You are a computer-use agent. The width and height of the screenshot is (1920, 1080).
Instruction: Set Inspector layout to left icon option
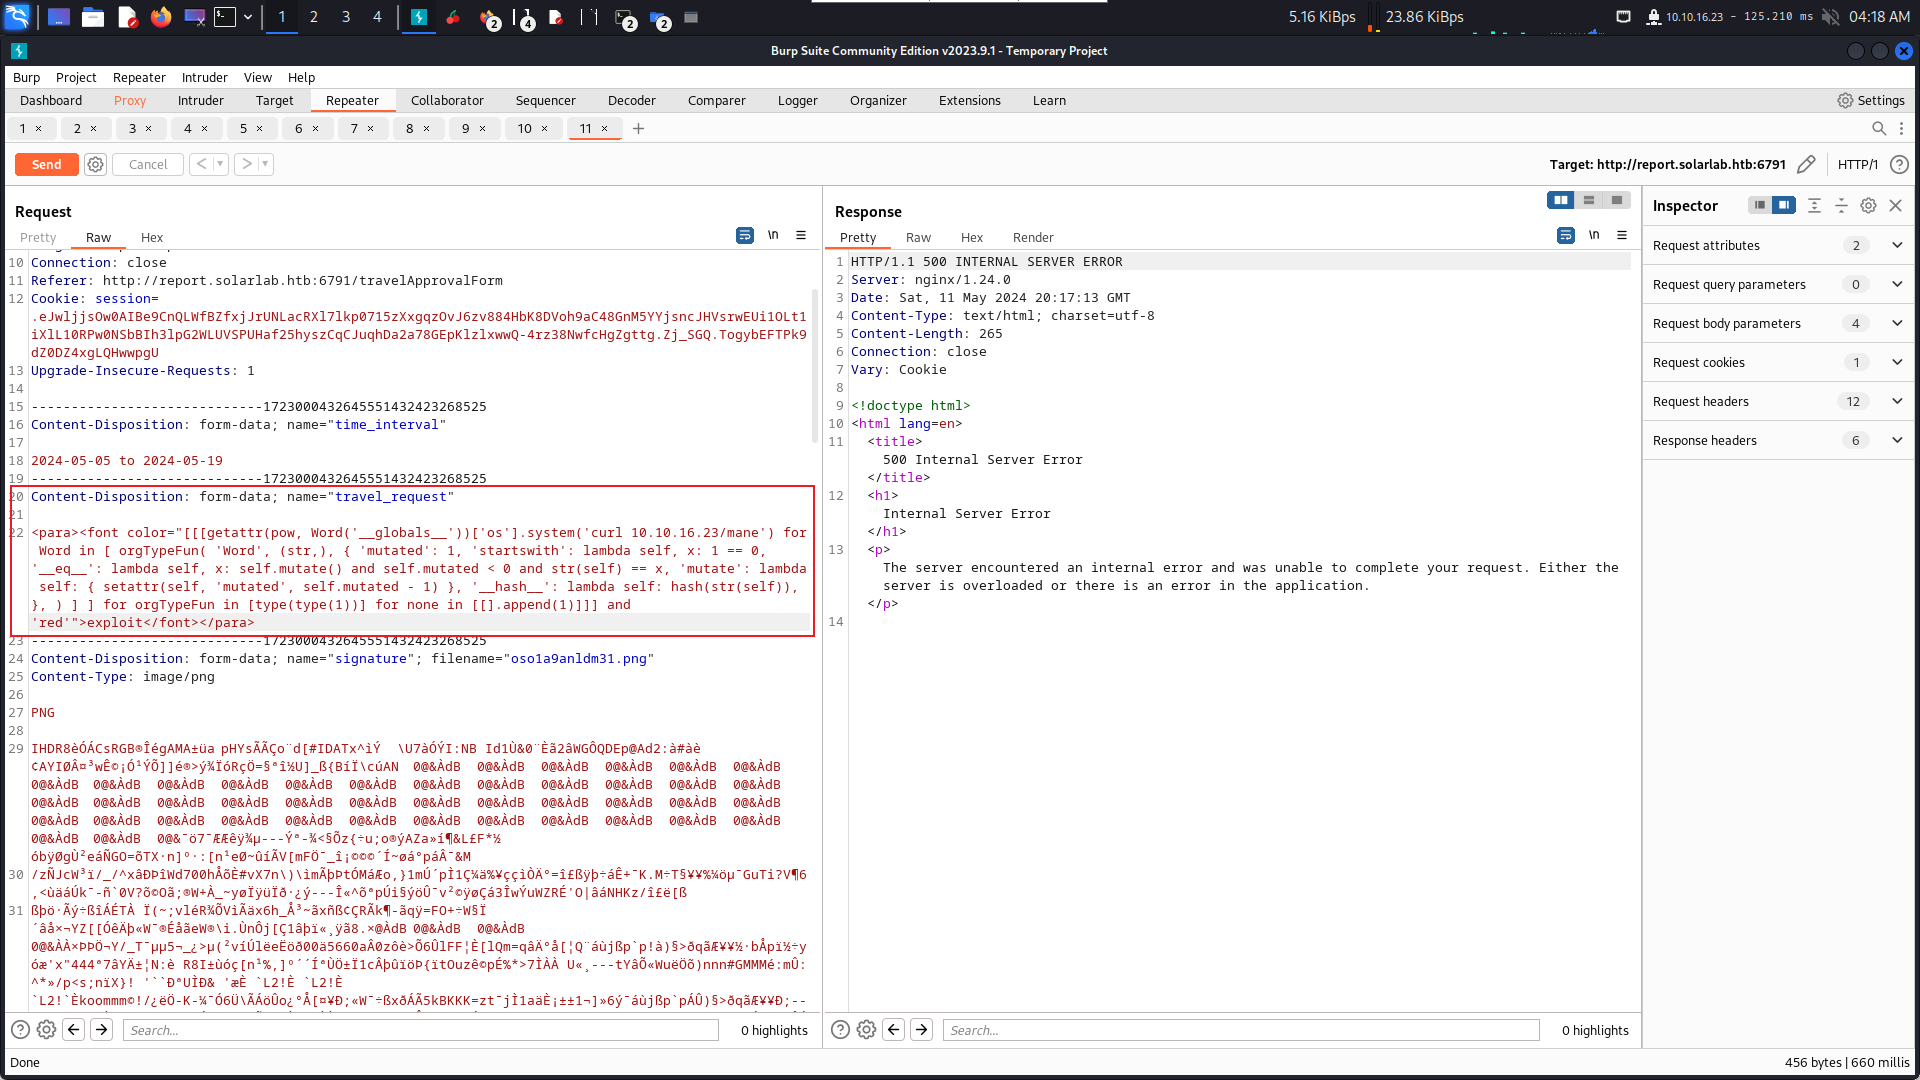1759,205
